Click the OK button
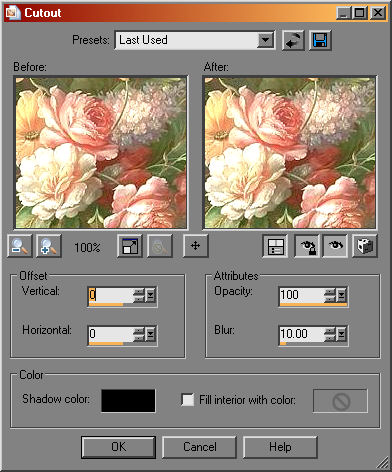This screenshot has width=392, height=472. pos(118,447)
